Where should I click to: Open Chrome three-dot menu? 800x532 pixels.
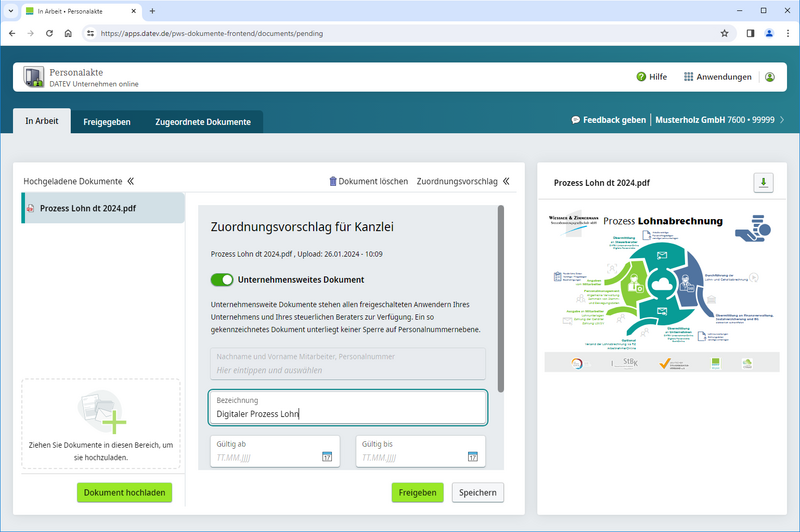point(788,33)
